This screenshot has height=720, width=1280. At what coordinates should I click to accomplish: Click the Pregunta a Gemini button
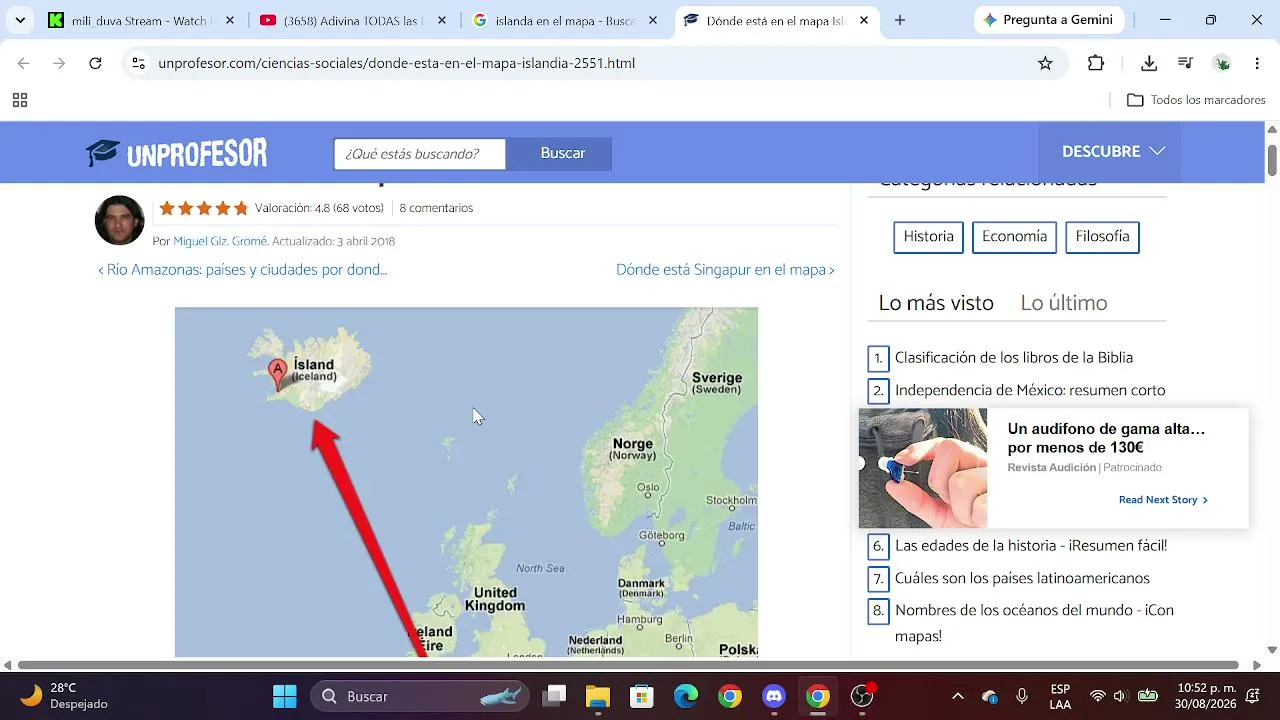coord(1049,20)
